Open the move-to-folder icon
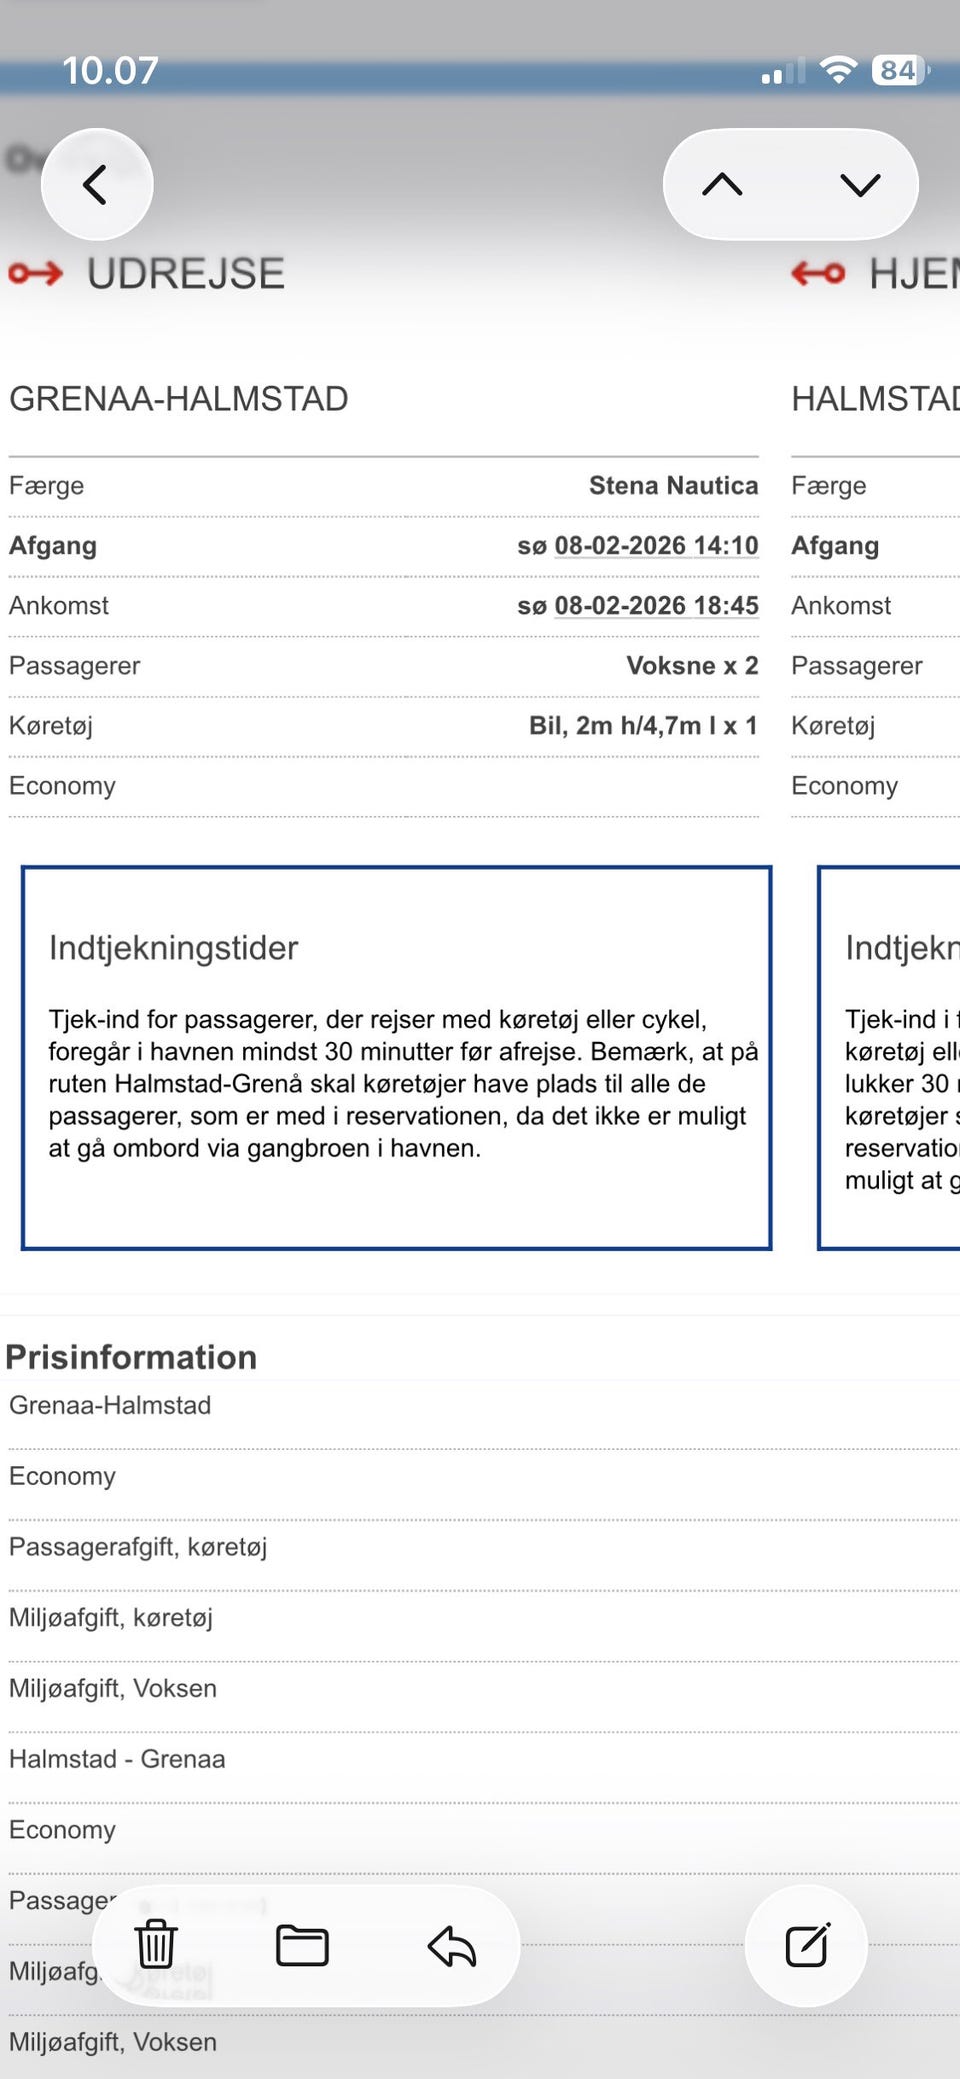This screenshot has height=2079, width=960. coord(302,1945)
